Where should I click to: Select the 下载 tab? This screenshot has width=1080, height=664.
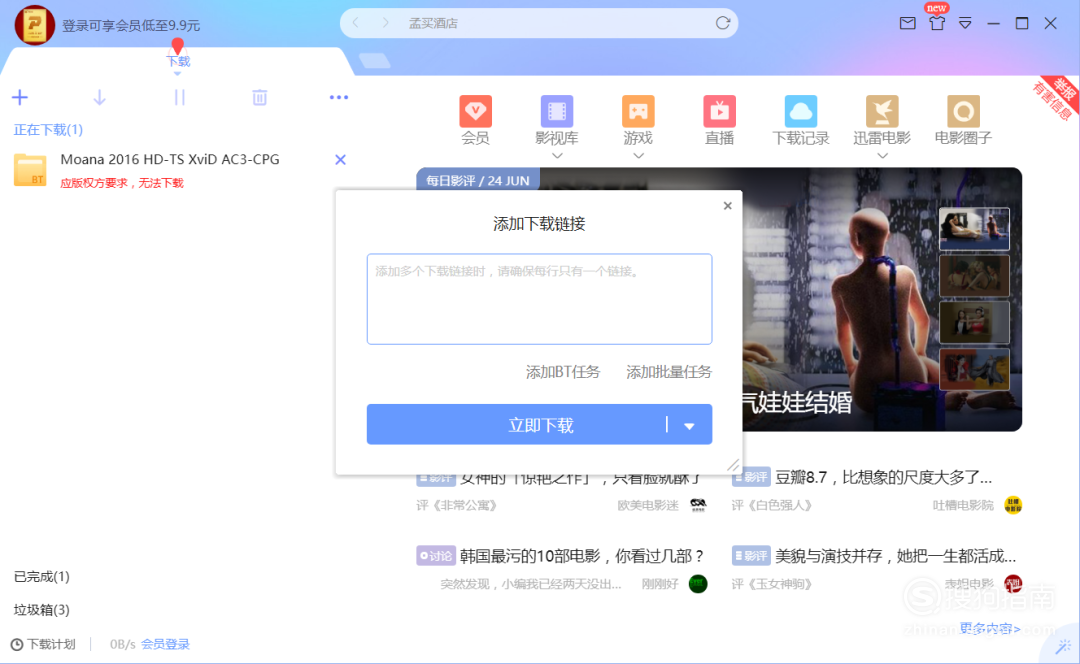[178, 61]
